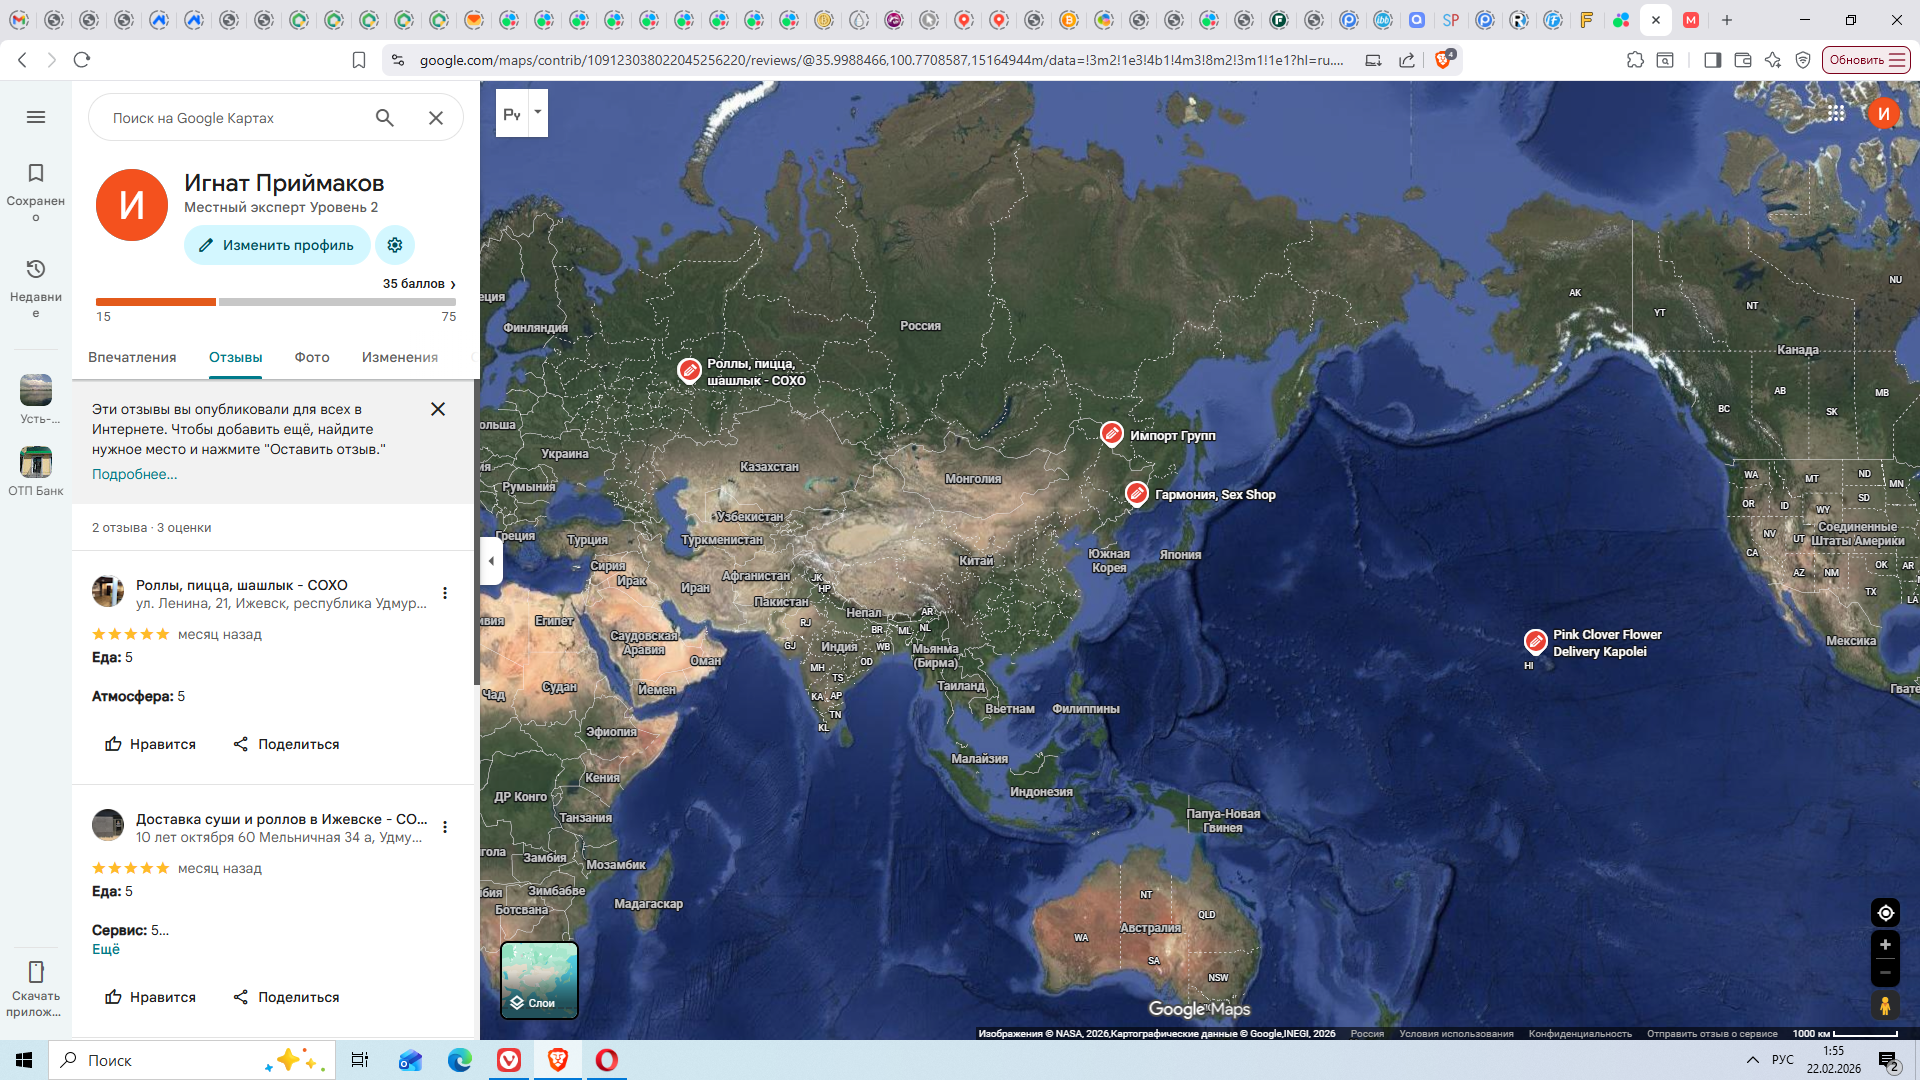Switch to the Фото tab
Image resolution: width=1920 pixels, height=1080 pixels.
(x=312, y=357)
